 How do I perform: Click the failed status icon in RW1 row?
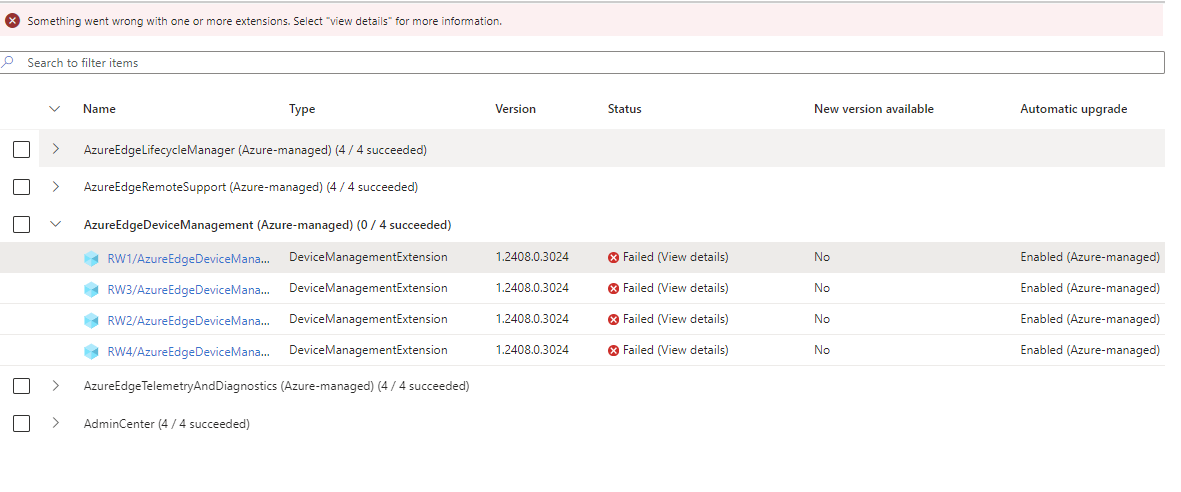point(613,258)
